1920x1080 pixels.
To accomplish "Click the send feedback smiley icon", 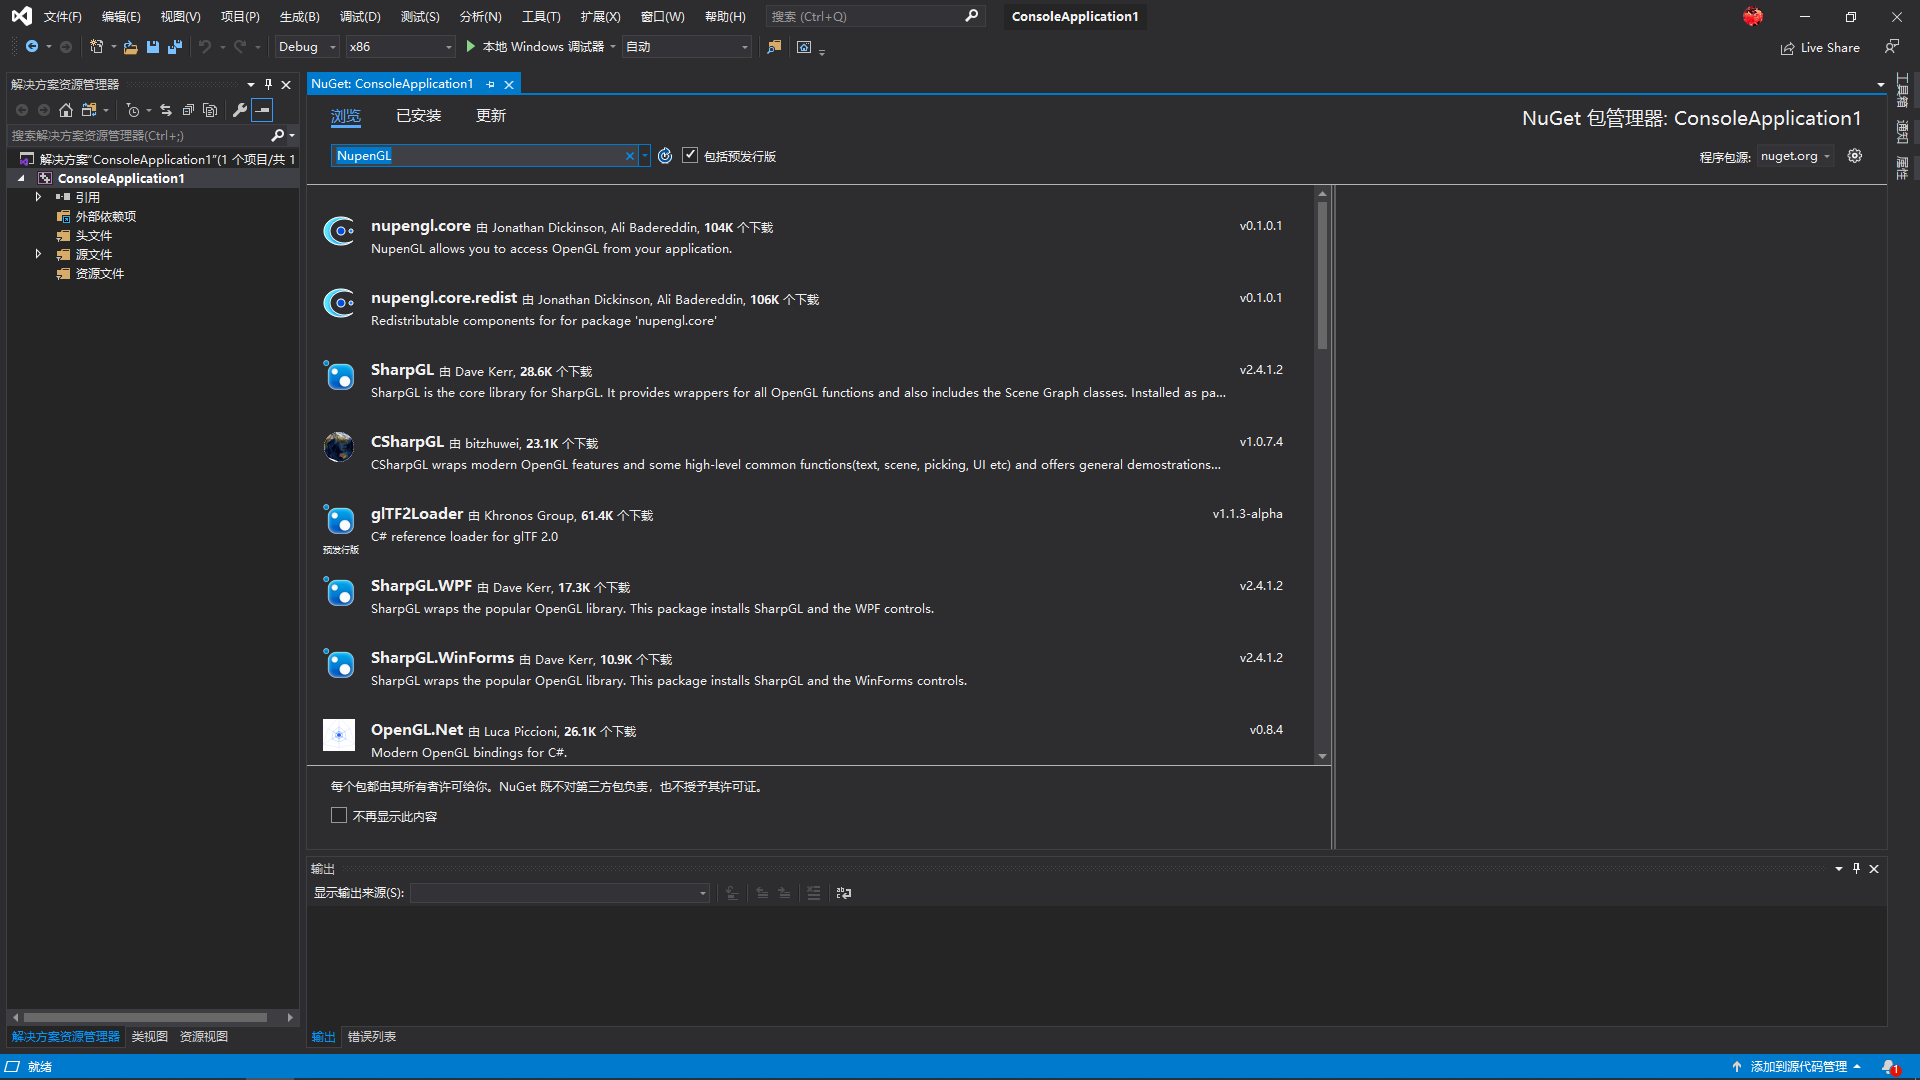I will click(x=1892, y=47).
